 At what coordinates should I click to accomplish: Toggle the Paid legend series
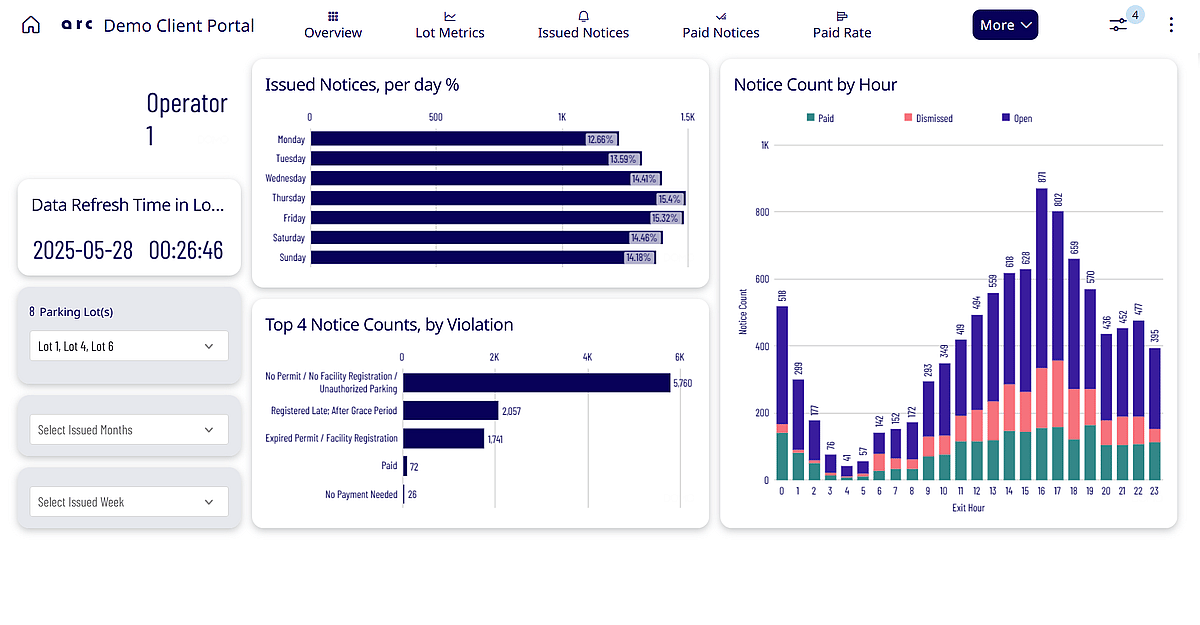coord(819,118)
